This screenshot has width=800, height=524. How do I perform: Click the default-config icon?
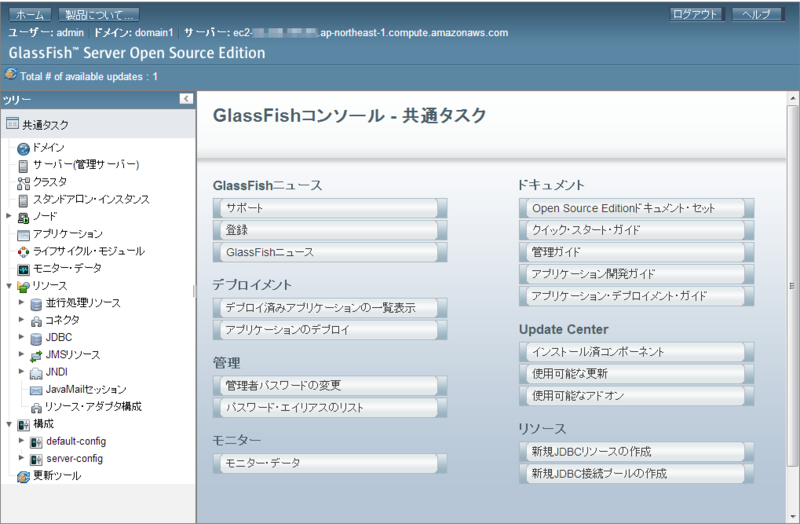[x=36, y=442]
